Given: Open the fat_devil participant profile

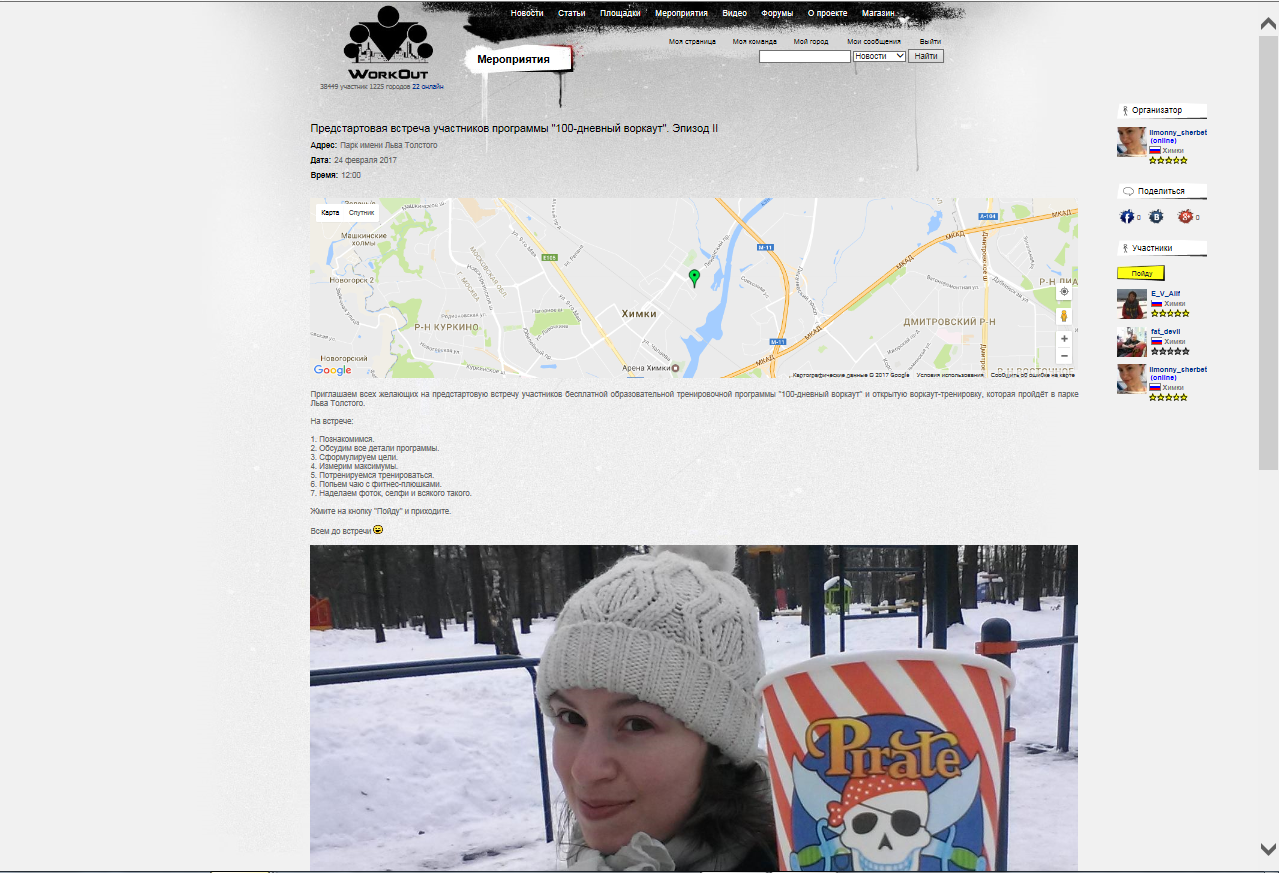Looking at the screenshot, I should pyautogui.click(x=1165, y=331).
